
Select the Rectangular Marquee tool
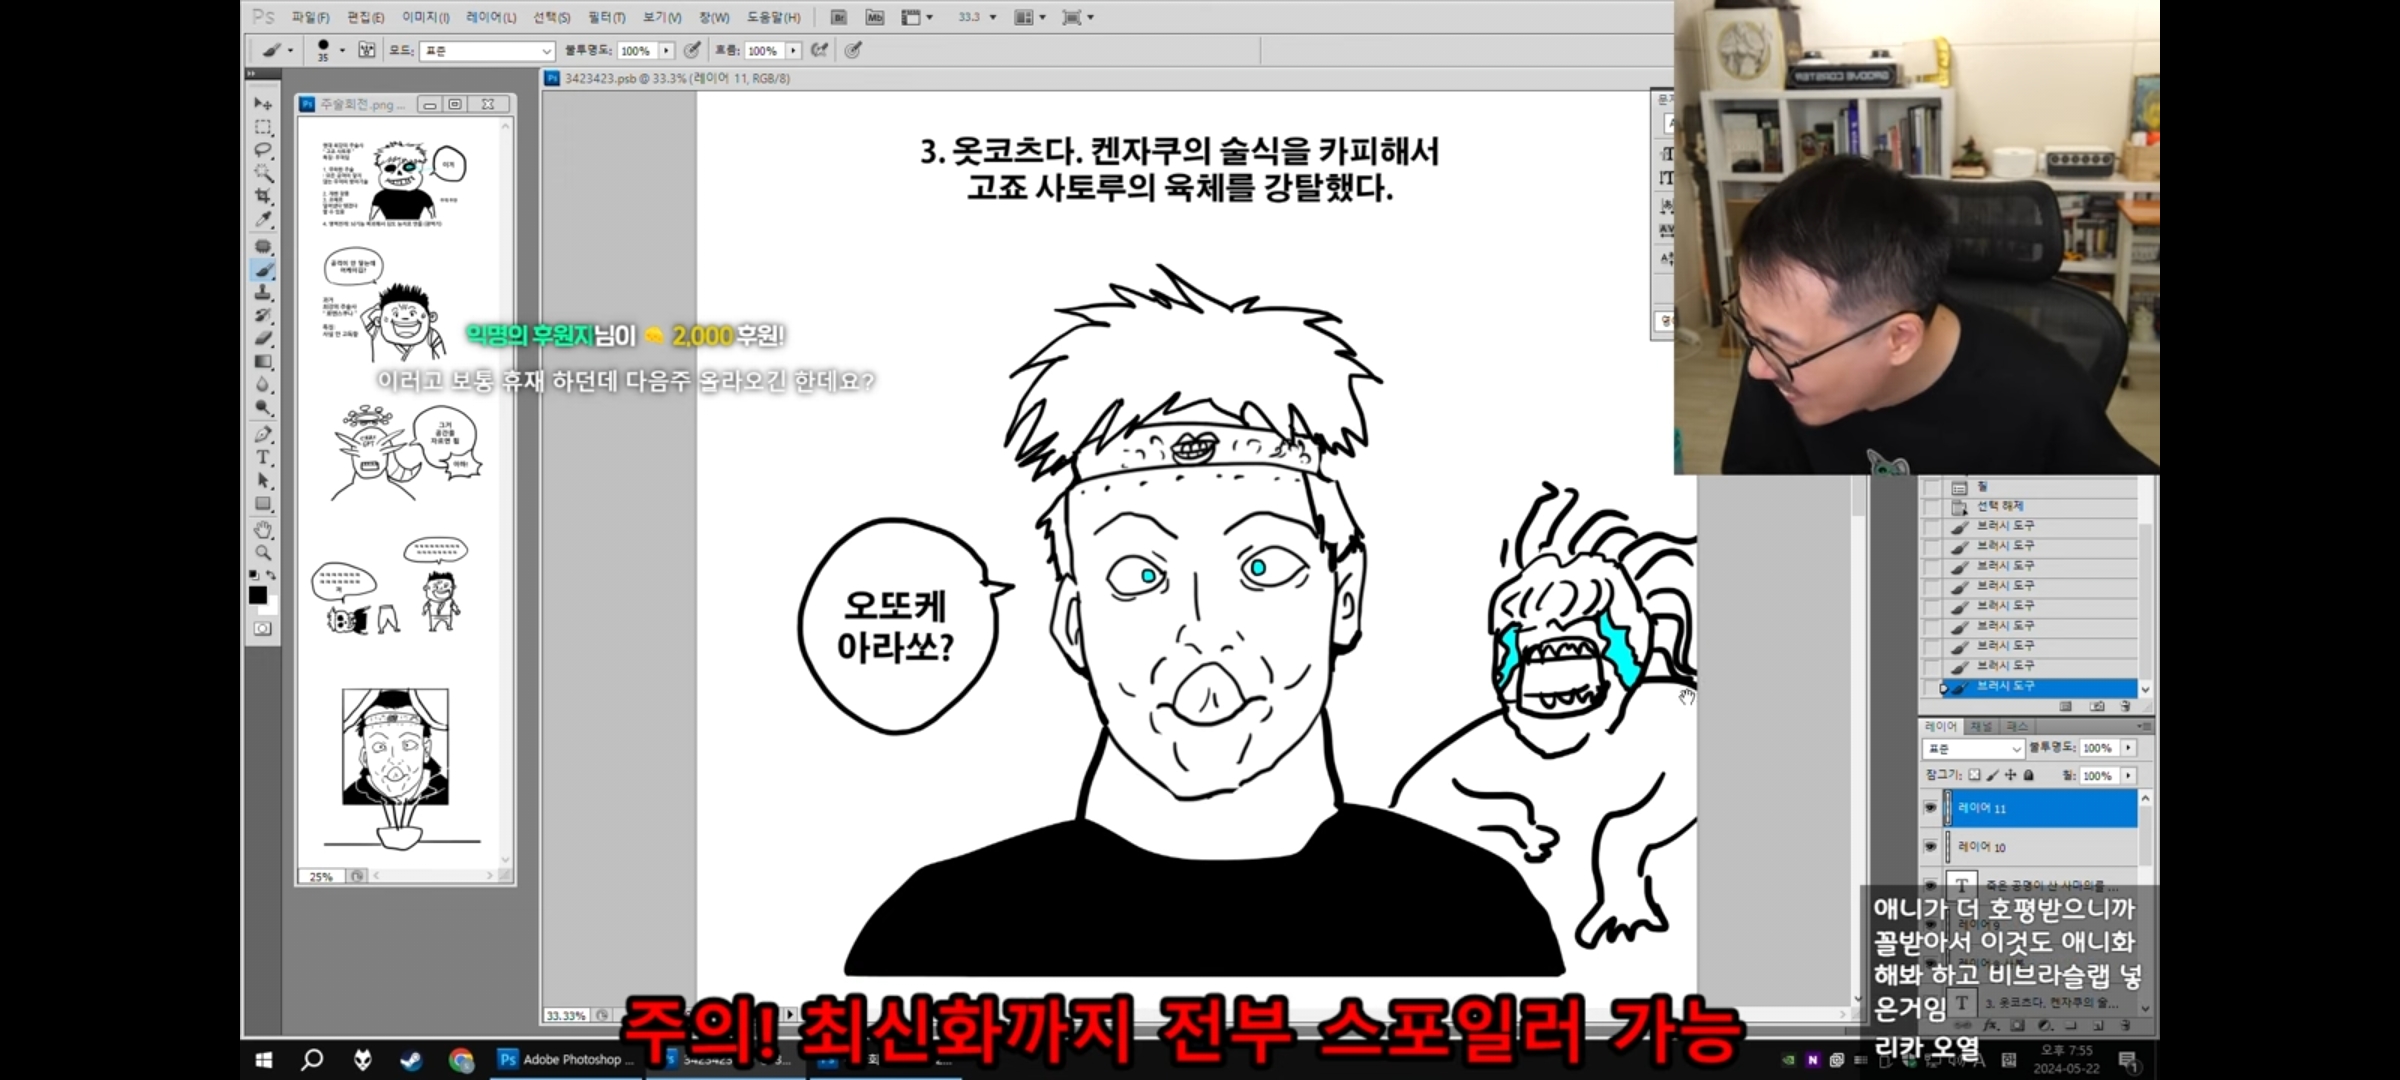pos(263,127)
